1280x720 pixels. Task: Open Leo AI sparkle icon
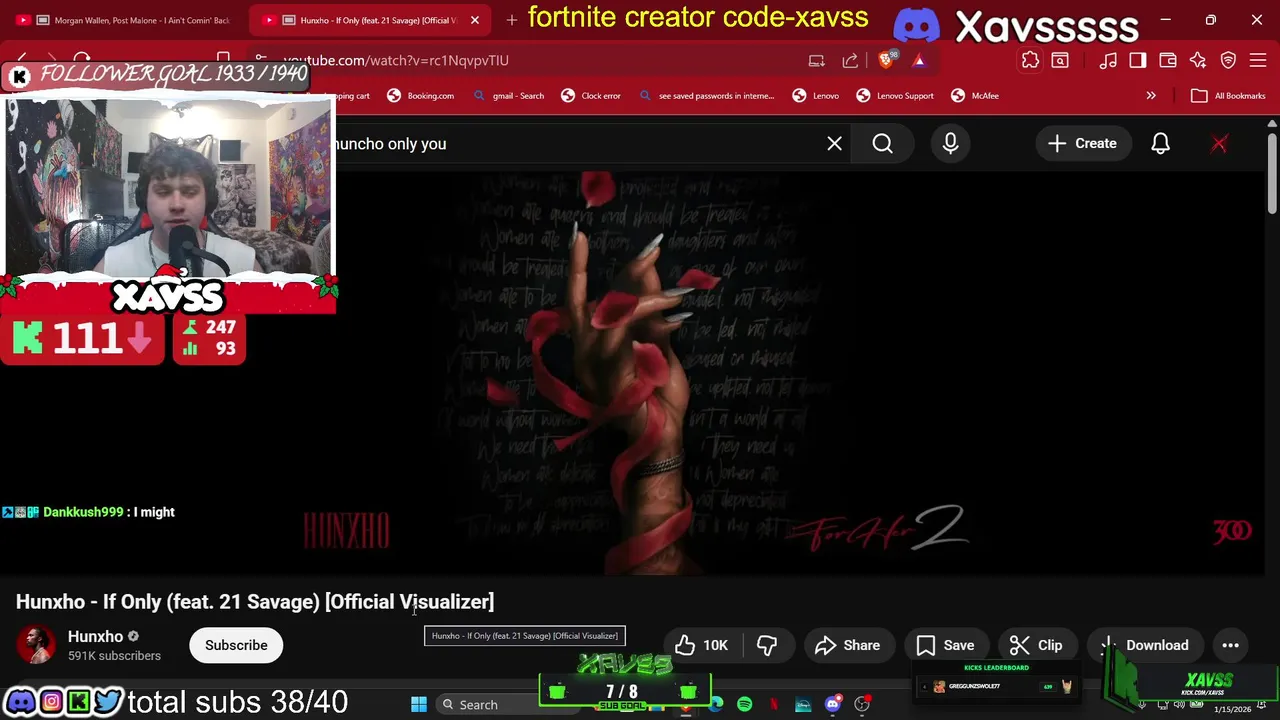(x=1198, y=61)
